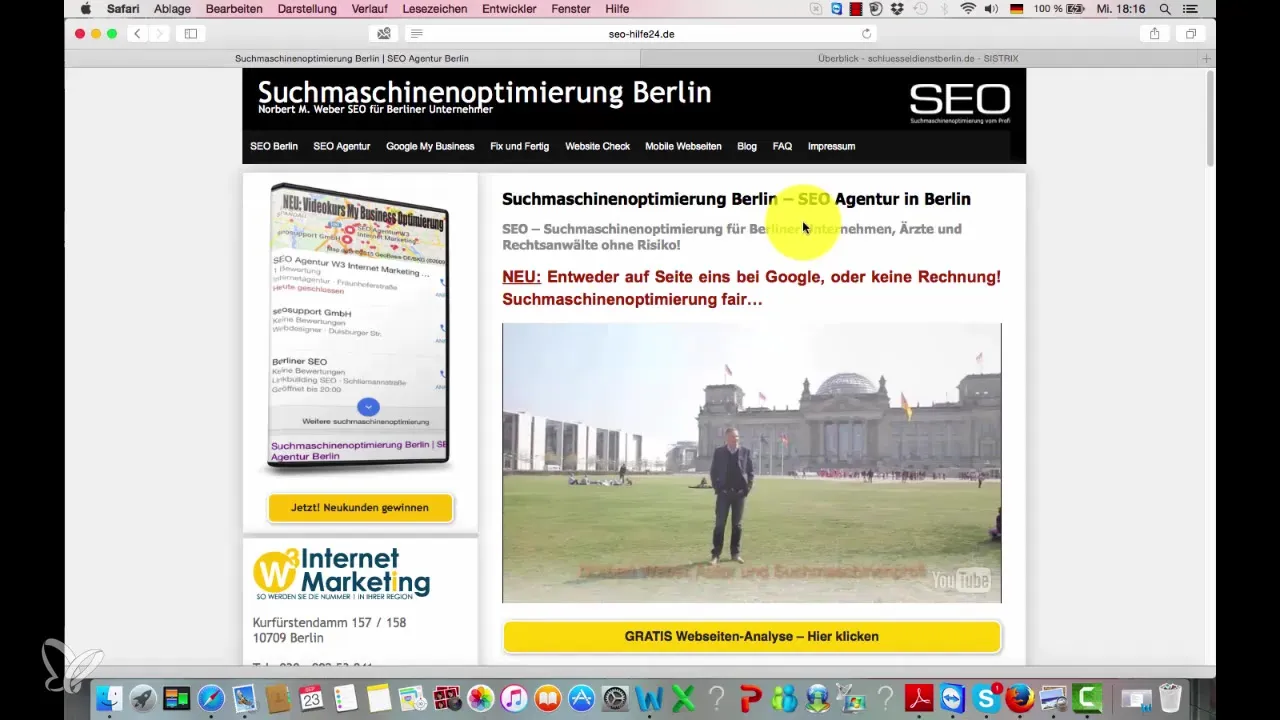
Task: Open the FAQ navigation link
Action: (782, 146)
